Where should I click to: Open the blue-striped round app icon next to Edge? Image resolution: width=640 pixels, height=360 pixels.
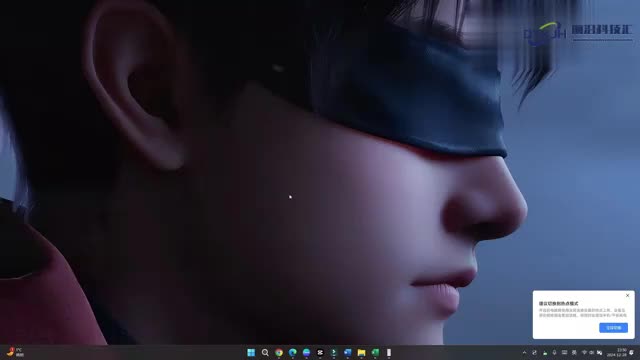307,352
